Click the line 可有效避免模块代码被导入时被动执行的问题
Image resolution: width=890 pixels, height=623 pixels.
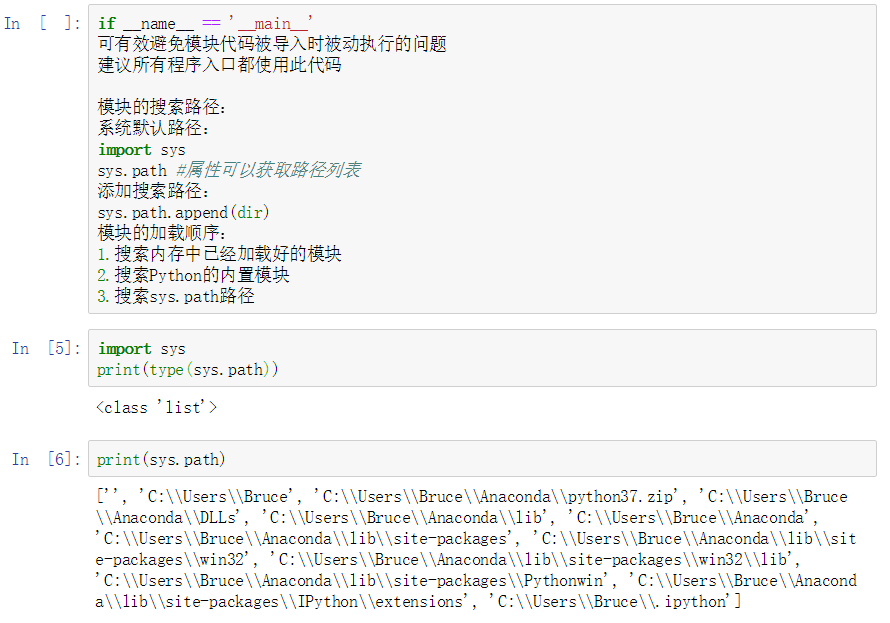pos(271,44)
